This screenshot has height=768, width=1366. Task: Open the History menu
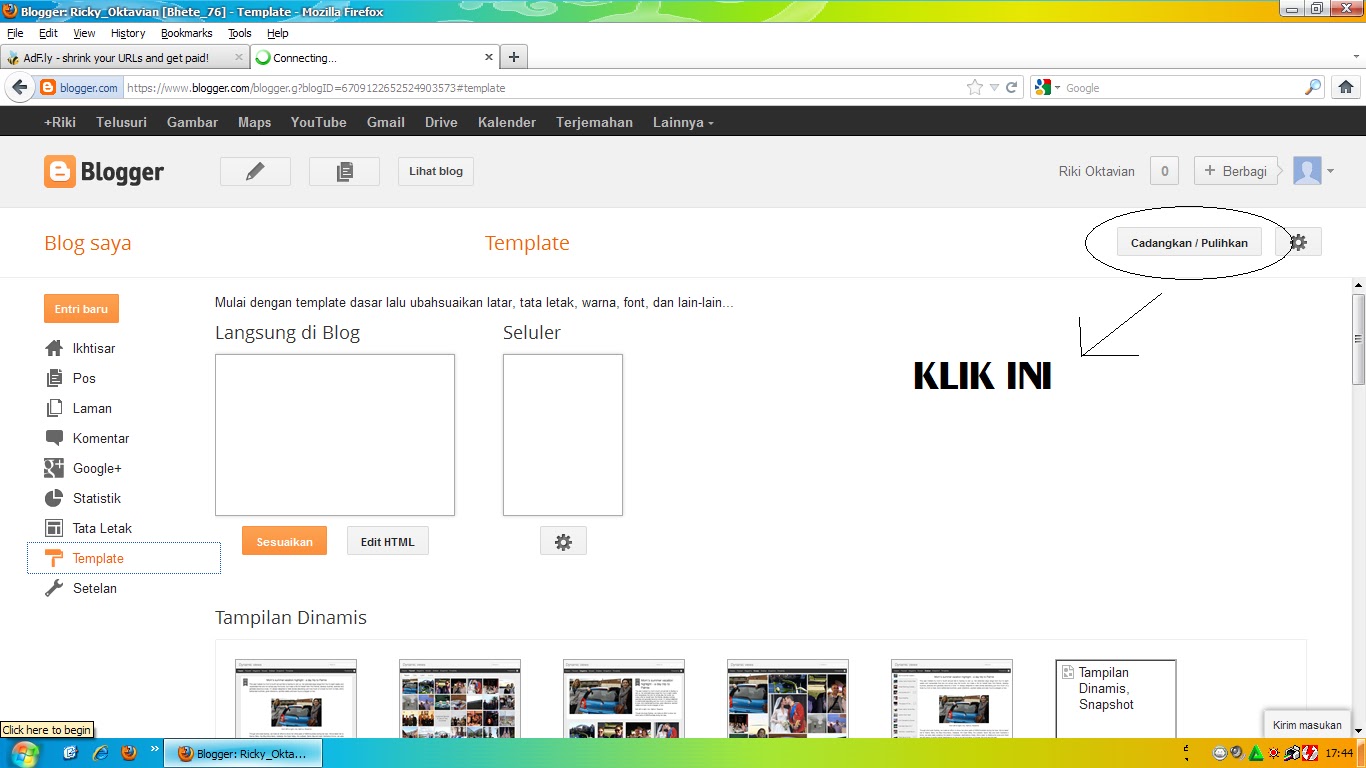coord(128,33)
